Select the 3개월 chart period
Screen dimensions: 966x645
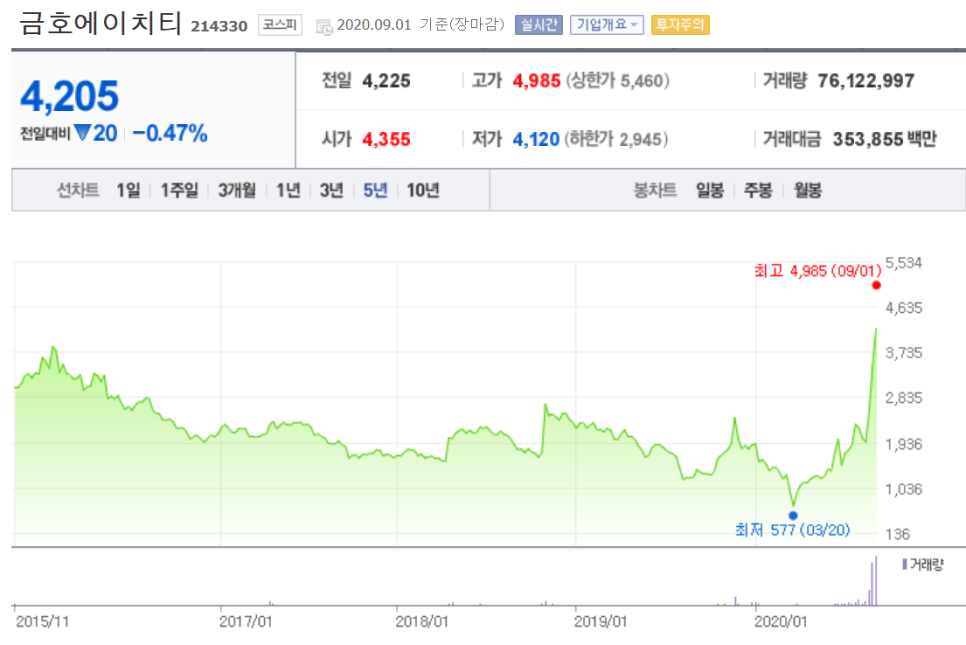tap(237, 190)
